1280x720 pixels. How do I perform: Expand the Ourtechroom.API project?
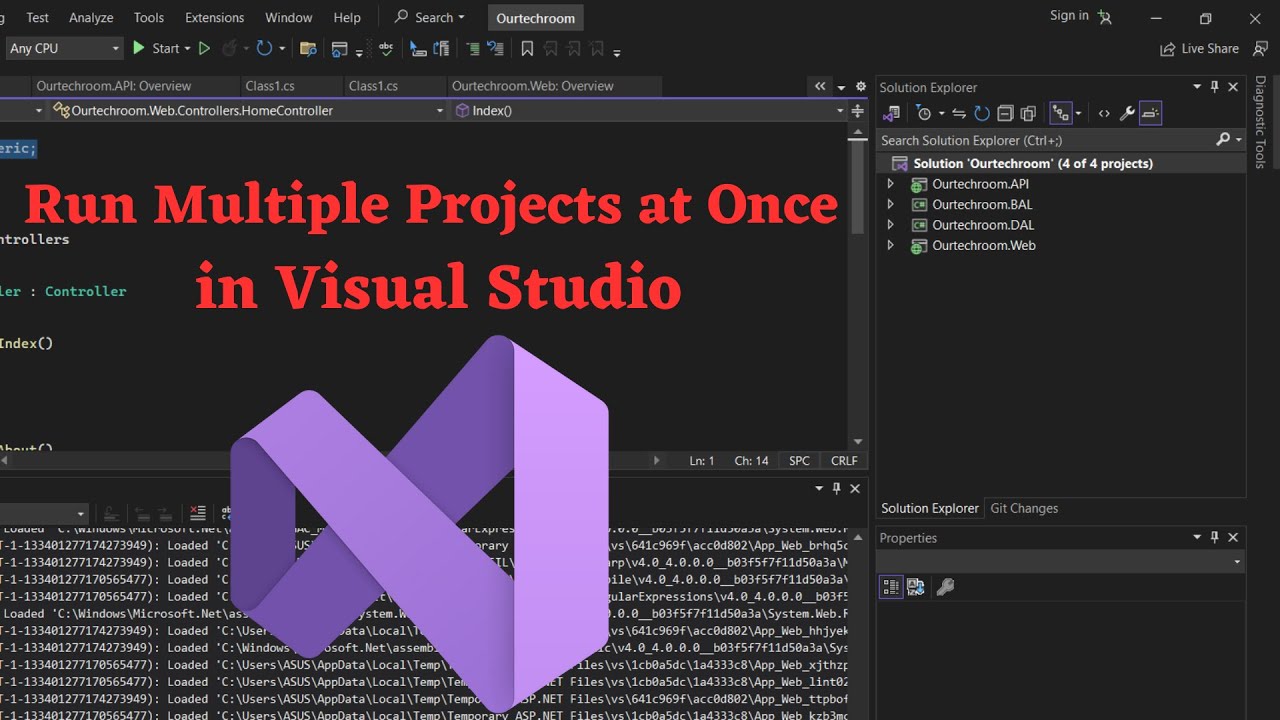(x=891, y=184)
